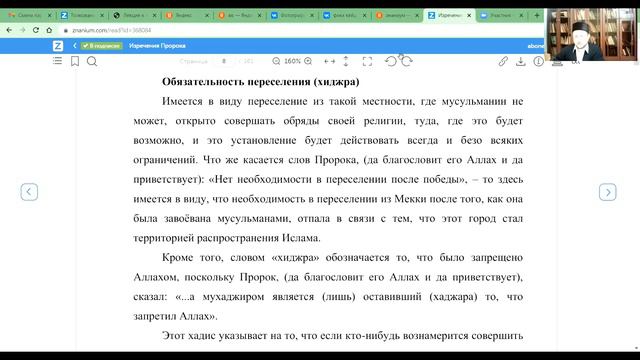
Task: Switch to the 'Лекция' tab with globe icon
Action: point(134,15)
